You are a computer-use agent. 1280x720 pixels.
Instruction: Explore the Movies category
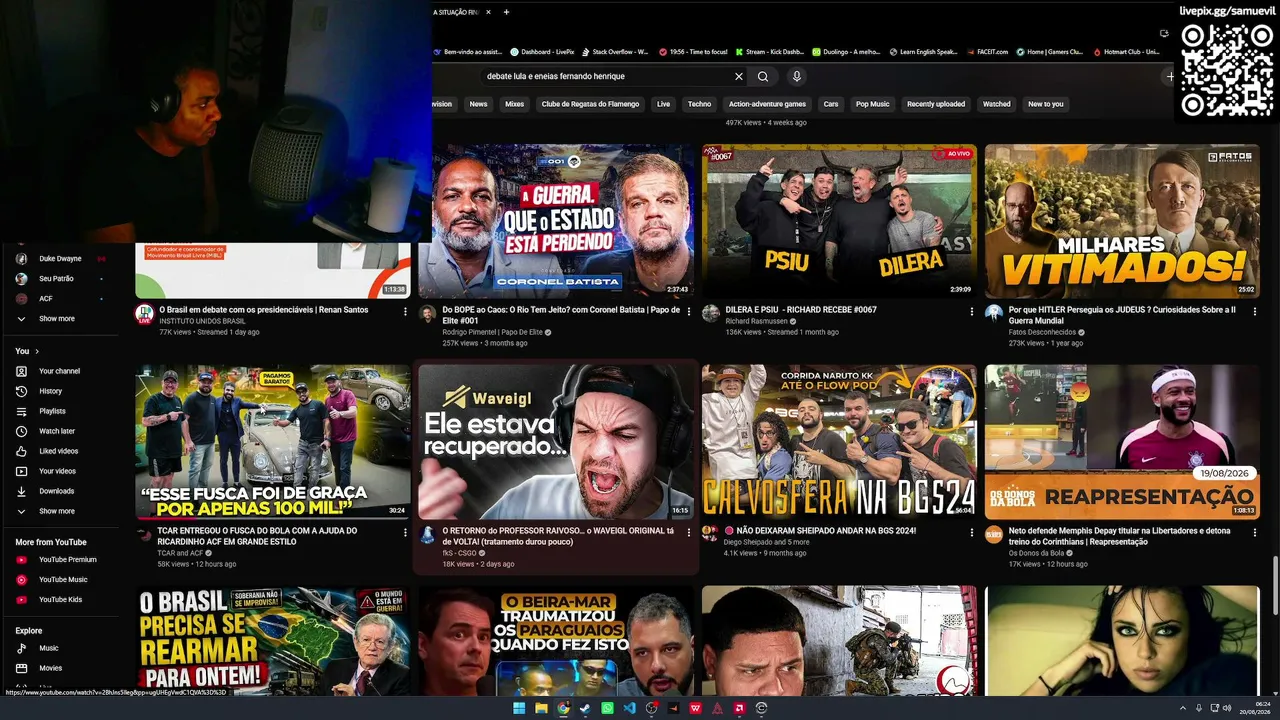click(x=59, y=668)
